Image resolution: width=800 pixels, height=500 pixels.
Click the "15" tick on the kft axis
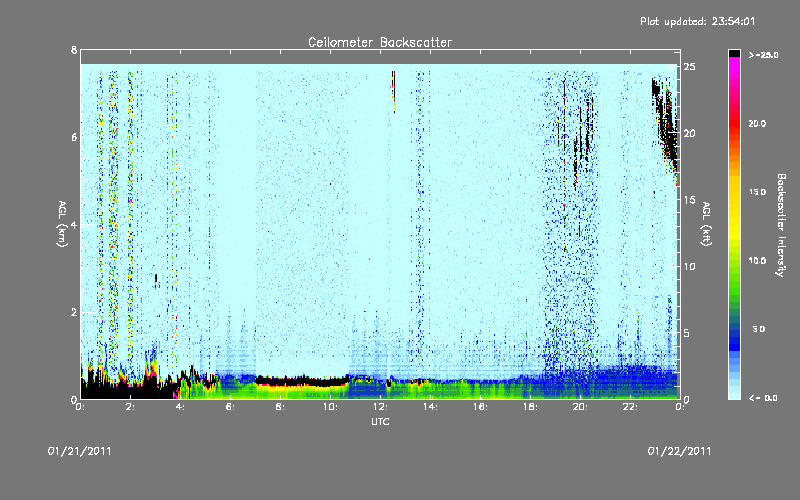point(689,200)
